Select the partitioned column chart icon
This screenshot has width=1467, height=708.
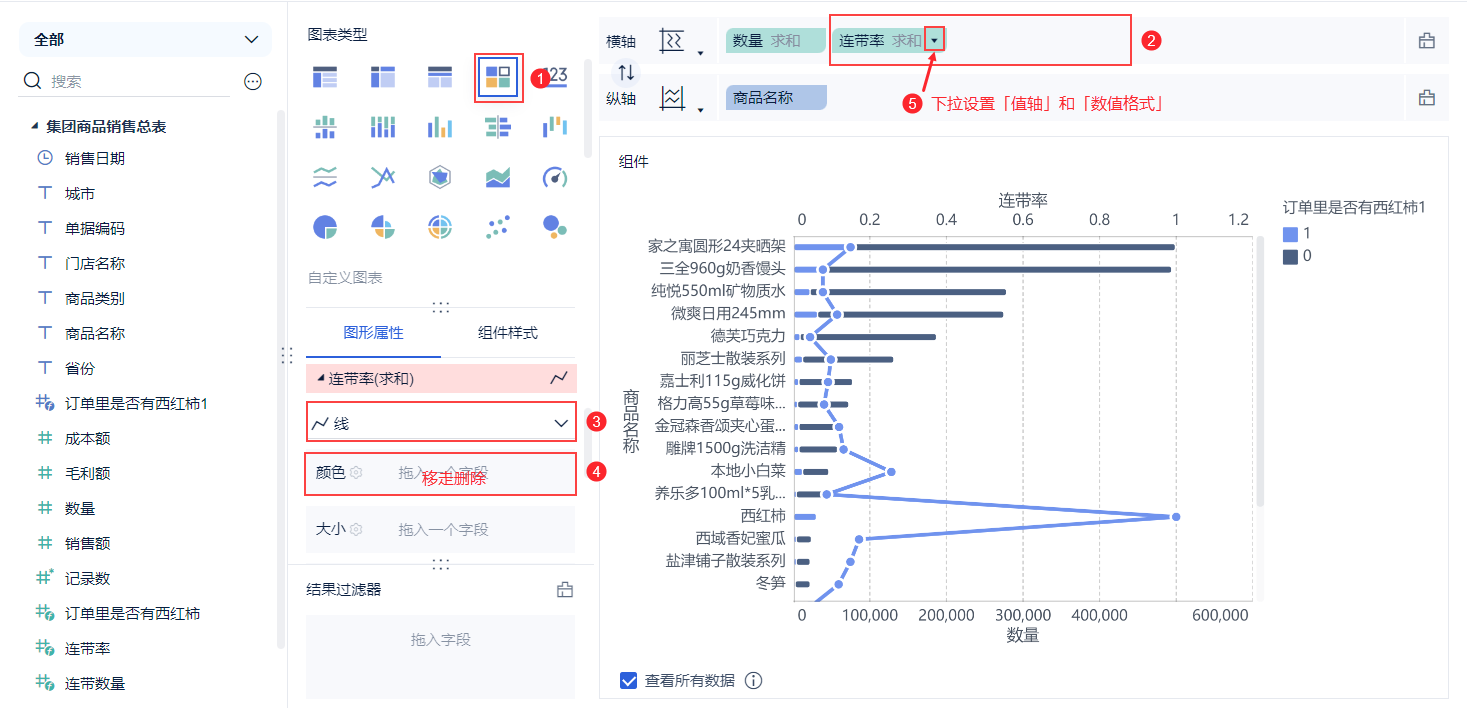(x=325, y=127)
